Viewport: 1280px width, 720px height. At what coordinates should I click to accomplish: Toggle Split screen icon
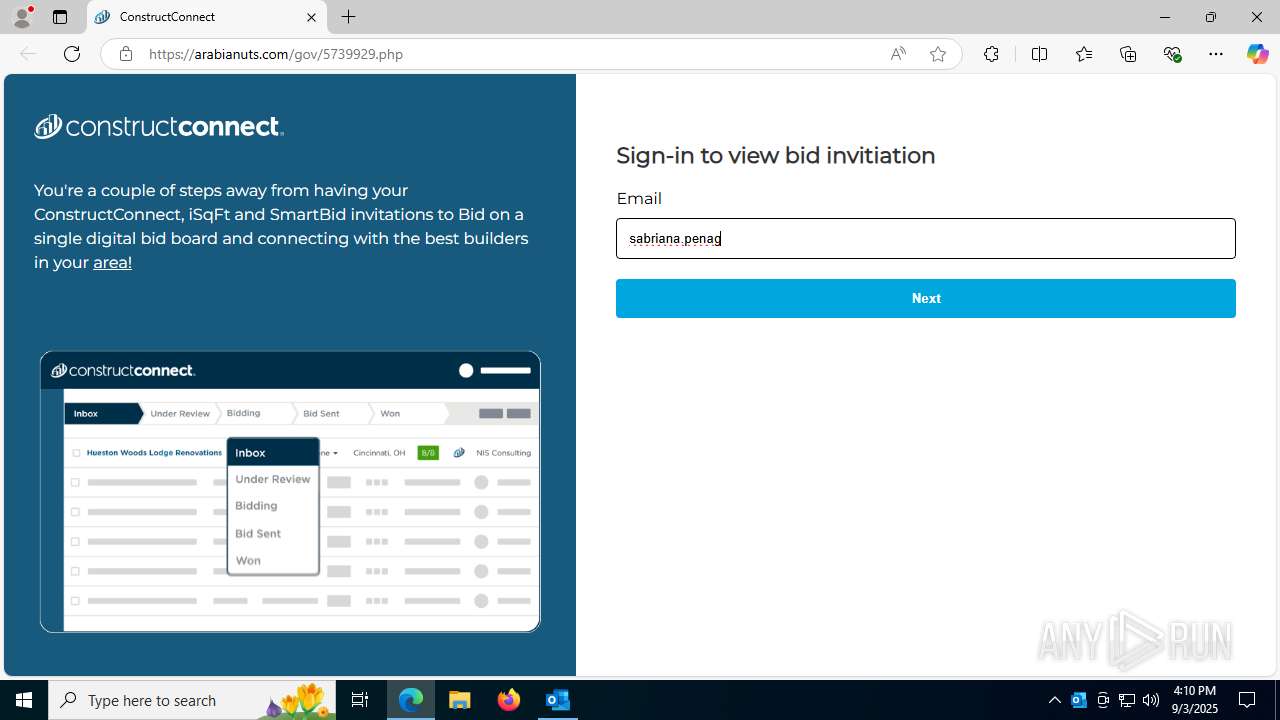(x=1039, y=54)
